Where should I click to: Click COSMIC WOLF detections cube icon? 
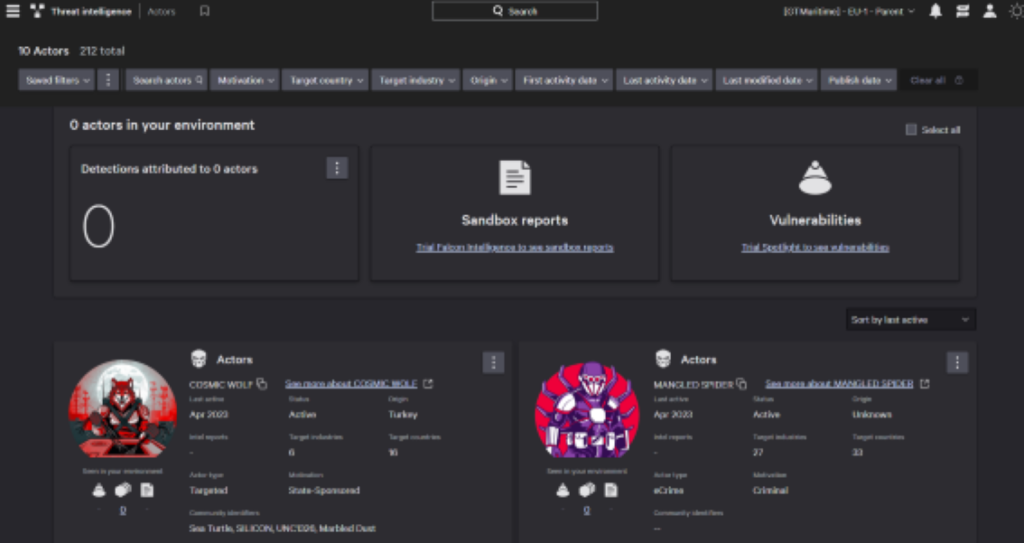click(123, 490)
